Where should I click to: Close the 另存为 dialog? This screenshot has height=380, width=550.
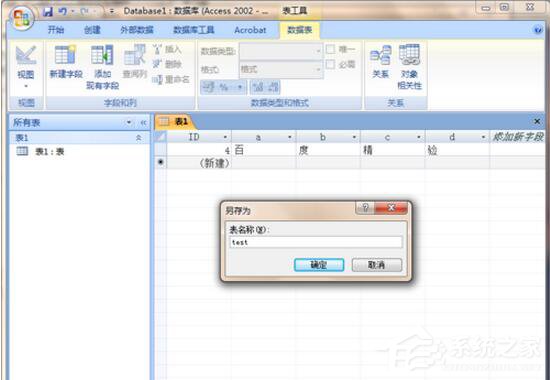(391, 208)
